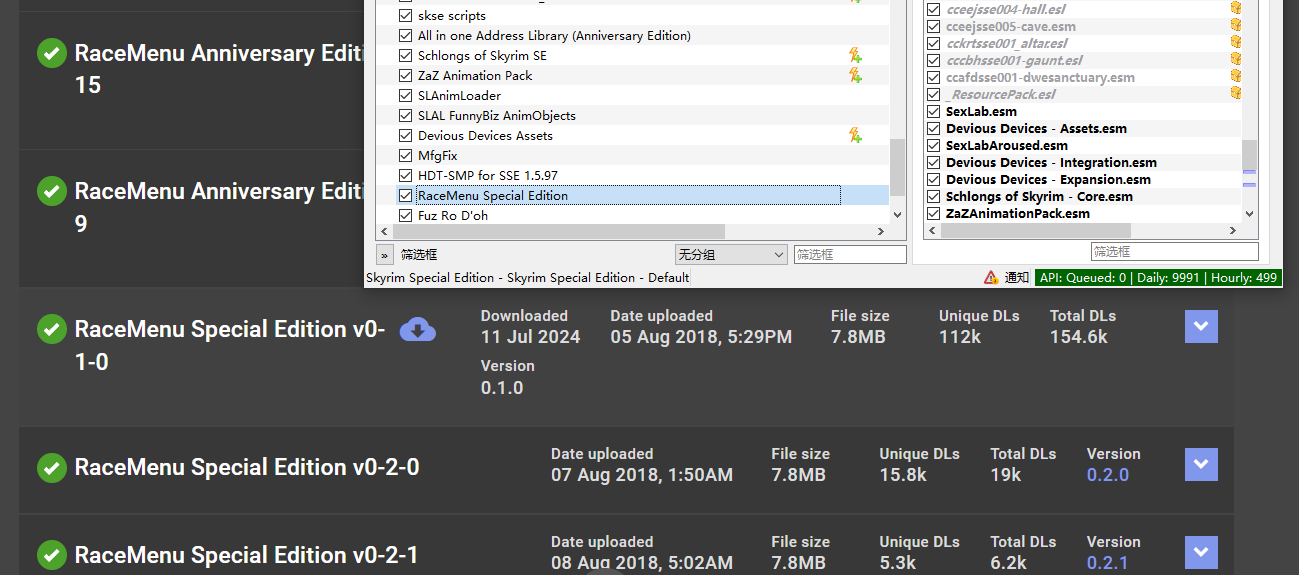Disable the MfgFix mod checkbox
The image size is (1299, 575).
pyautogui.click(x=405, y=156)
